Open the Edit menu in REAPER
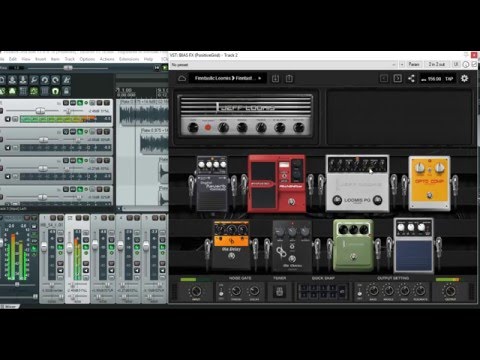Viewport: 480px width, 360px height. 13,59
